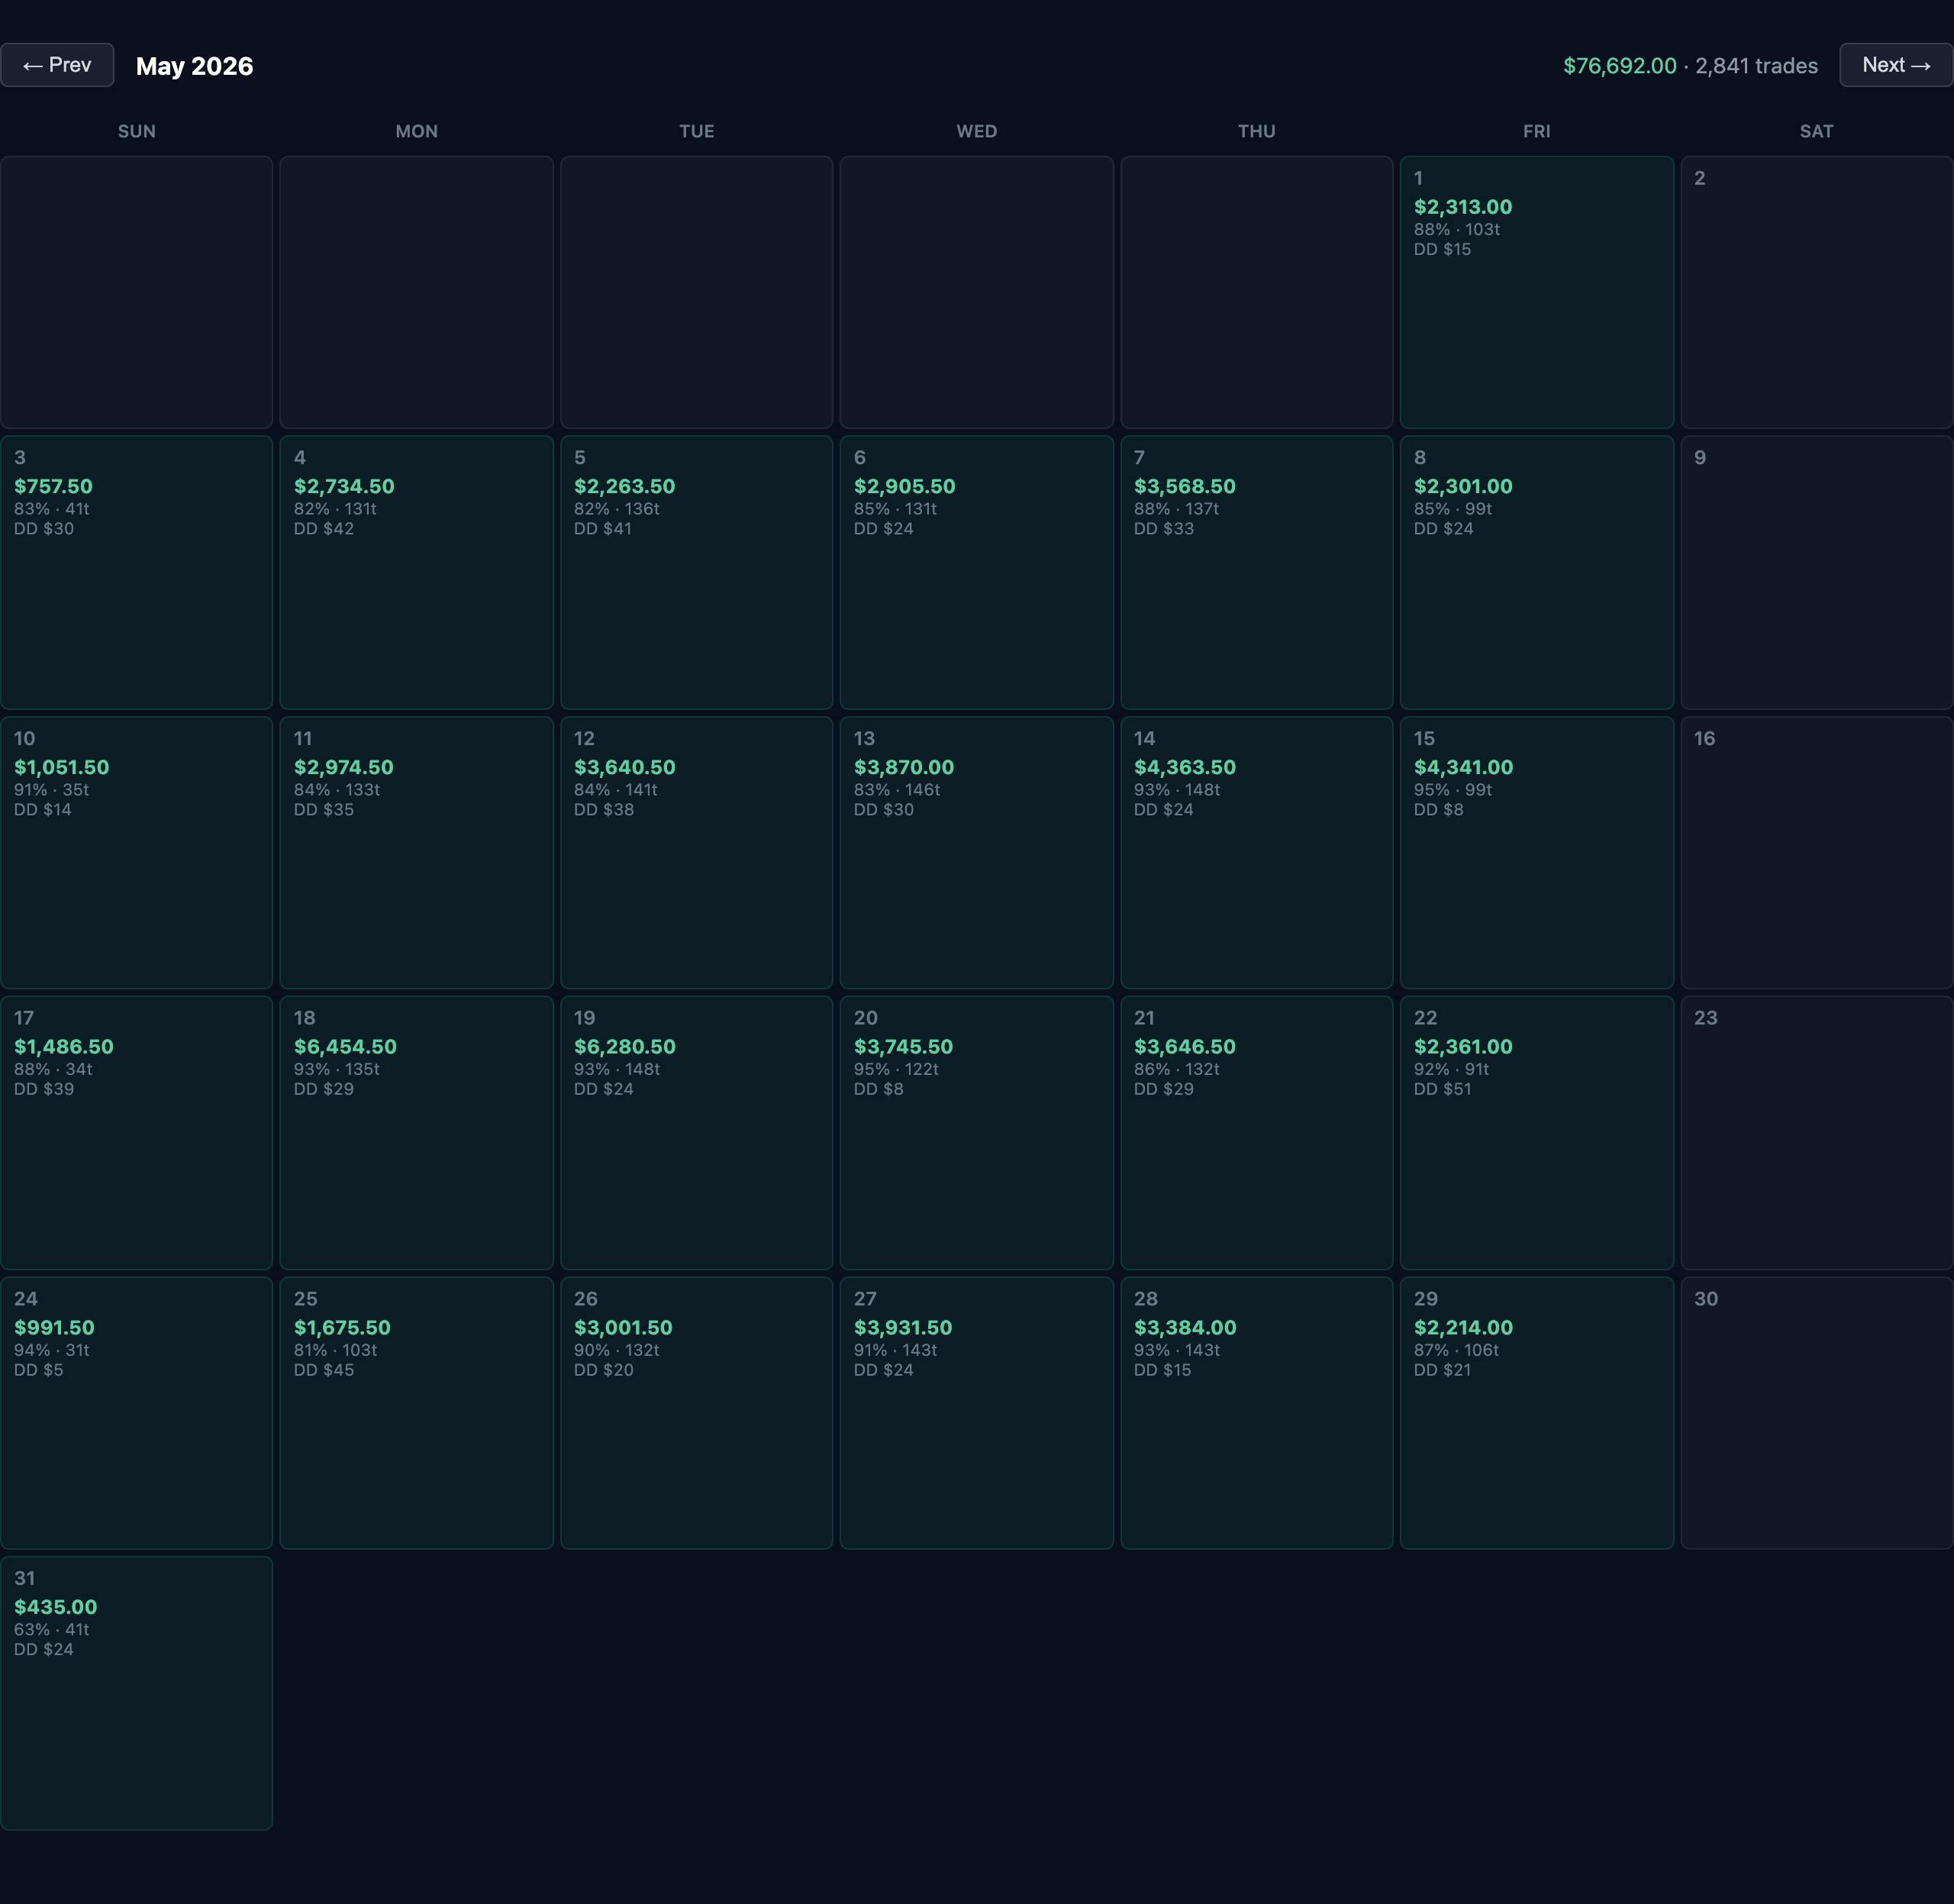Click "DD $33" drawdown on May 7

tap(1164, 529)
